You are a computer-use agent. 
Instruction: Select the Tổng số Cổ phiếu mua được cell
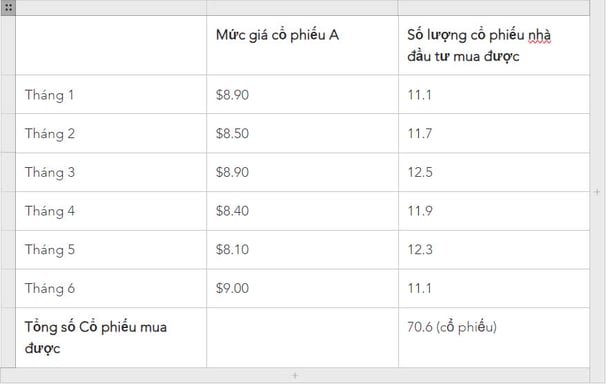pyautogui.click(x=111, y=338)
